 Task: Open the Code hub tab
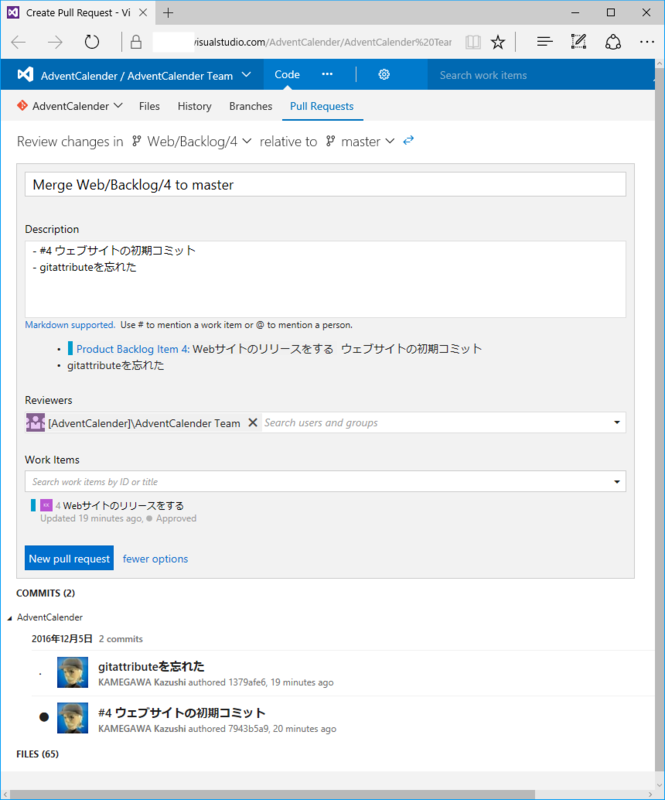coord(287,74)
